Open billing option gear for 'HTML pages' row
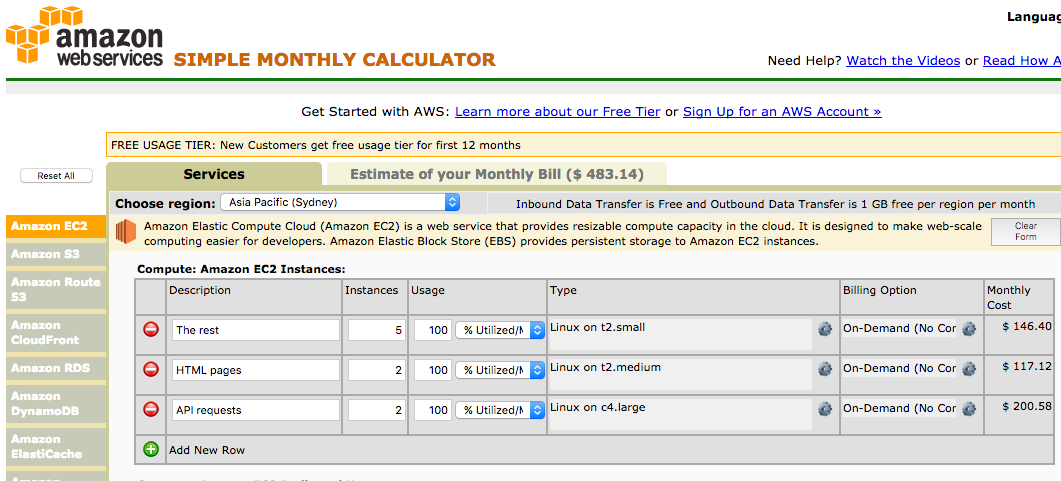The image size is (1061, 481). point(969,369)
